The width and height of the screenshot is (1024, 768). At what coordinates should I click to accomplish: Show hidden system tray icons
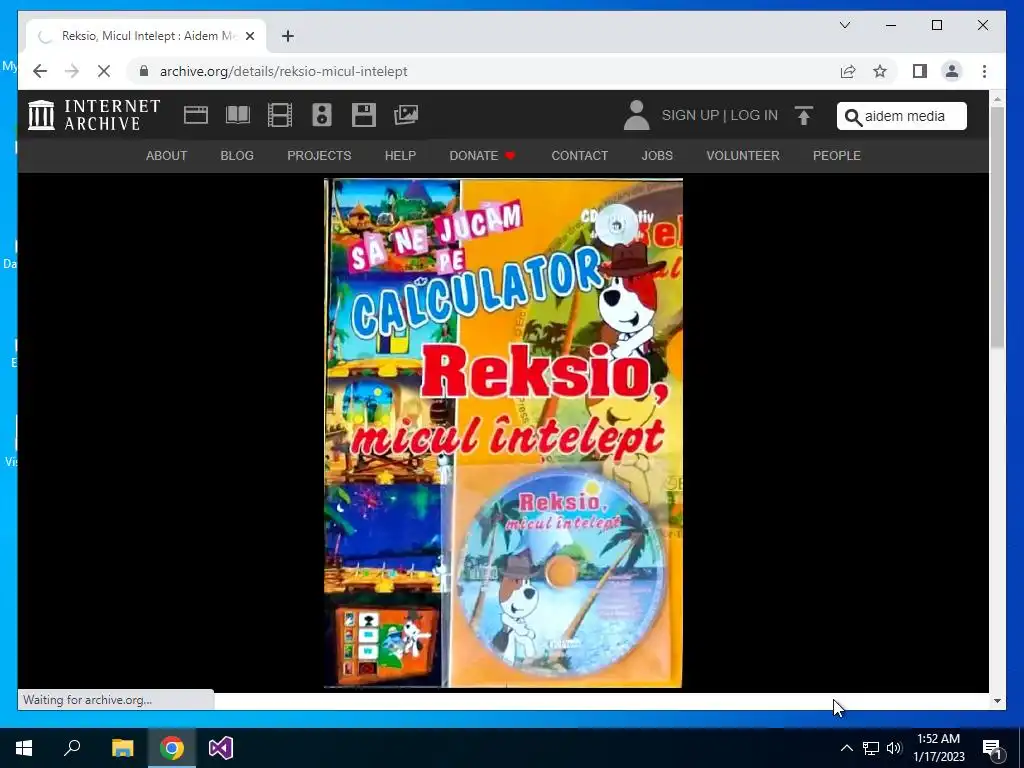pos(846,748)
